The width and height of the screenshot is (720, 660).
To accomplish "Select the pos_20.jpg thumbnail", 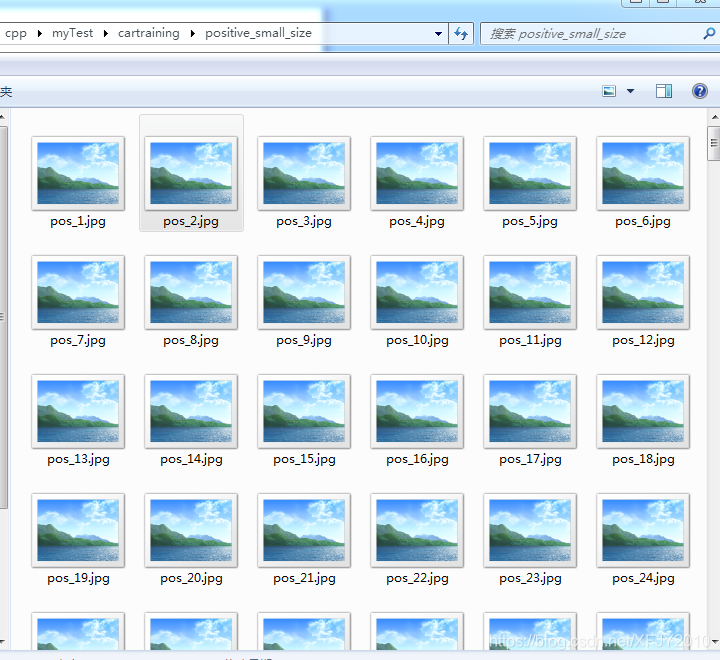I will click(x=191, y=530).
